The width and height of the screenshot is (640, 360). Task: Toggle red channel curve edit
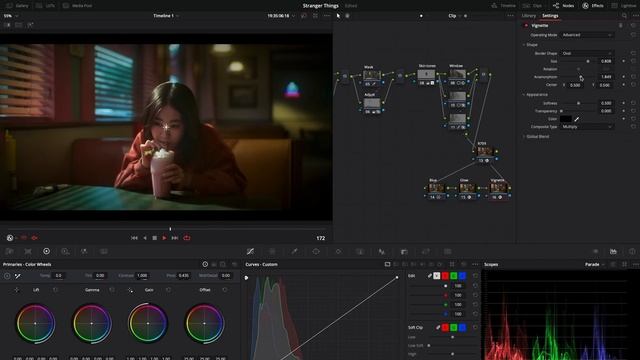(445, 276)
